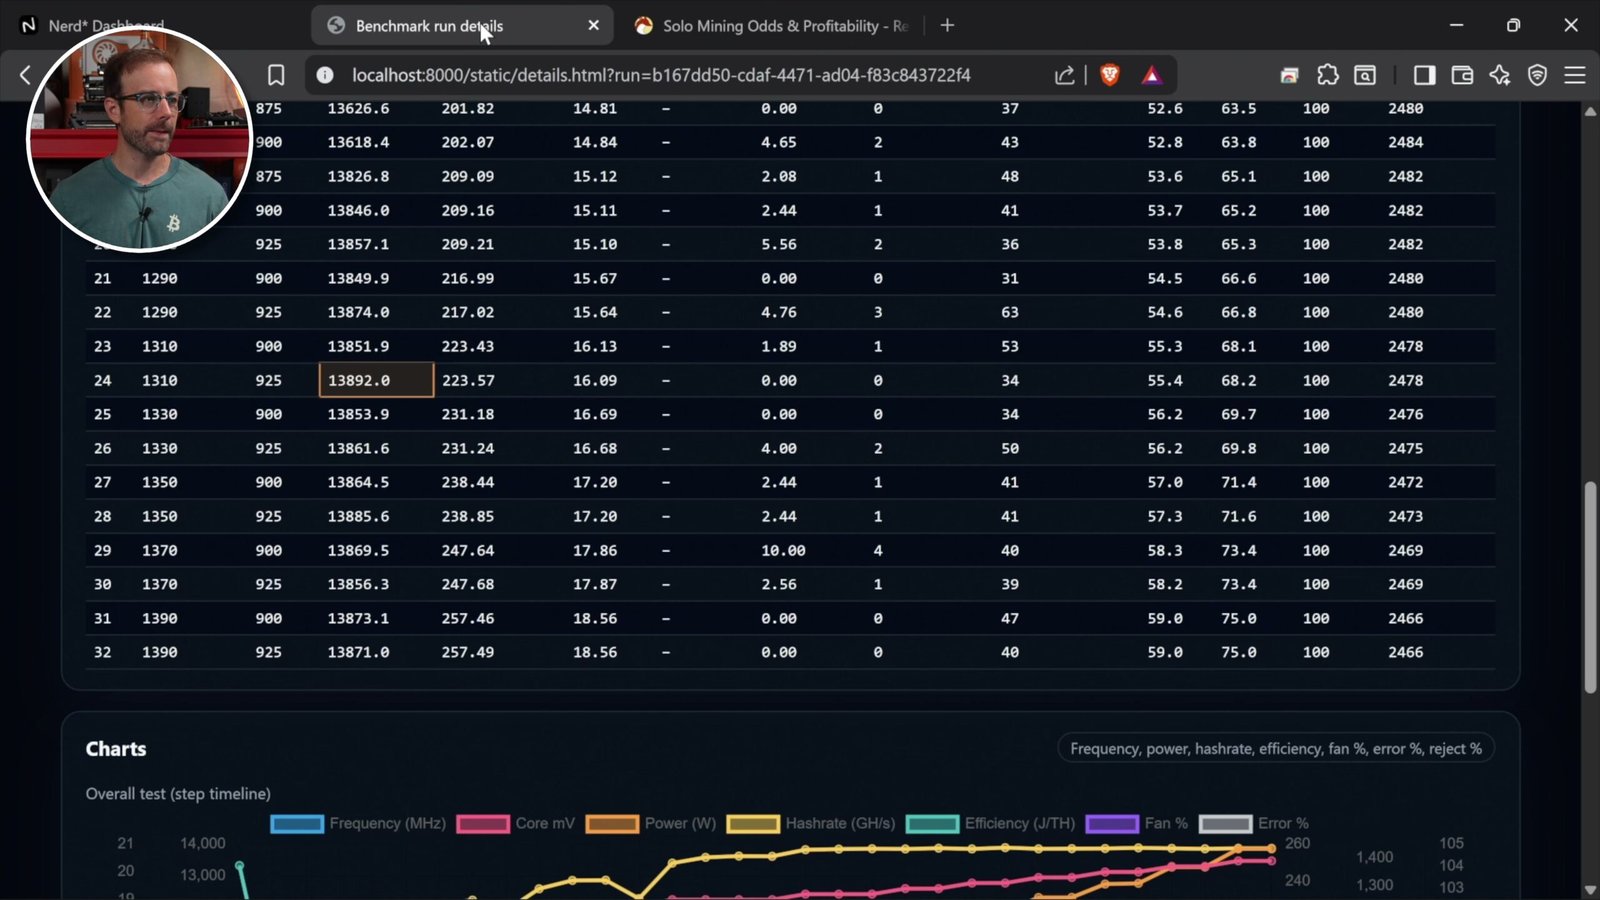1600x900 pixels.
Task: Click the toolbar icon left of the extensions puzzle
Action: point(1290,75)
